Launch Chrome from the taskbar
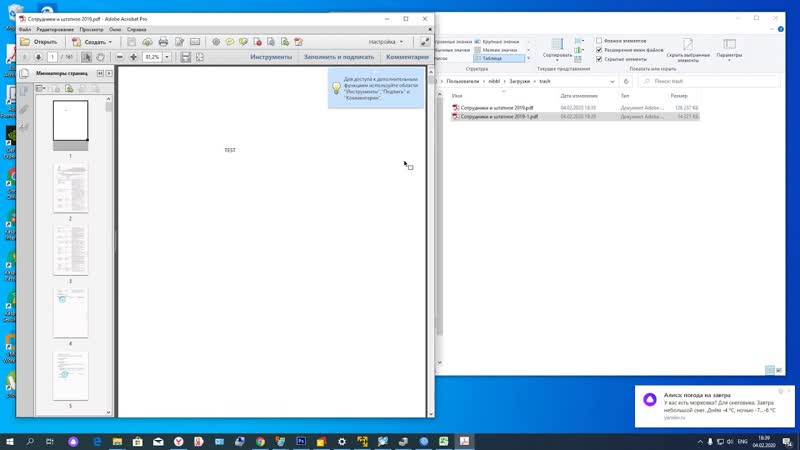Image resolution: width=800 pixels, height=450 pixels. [x=260, y=441]
